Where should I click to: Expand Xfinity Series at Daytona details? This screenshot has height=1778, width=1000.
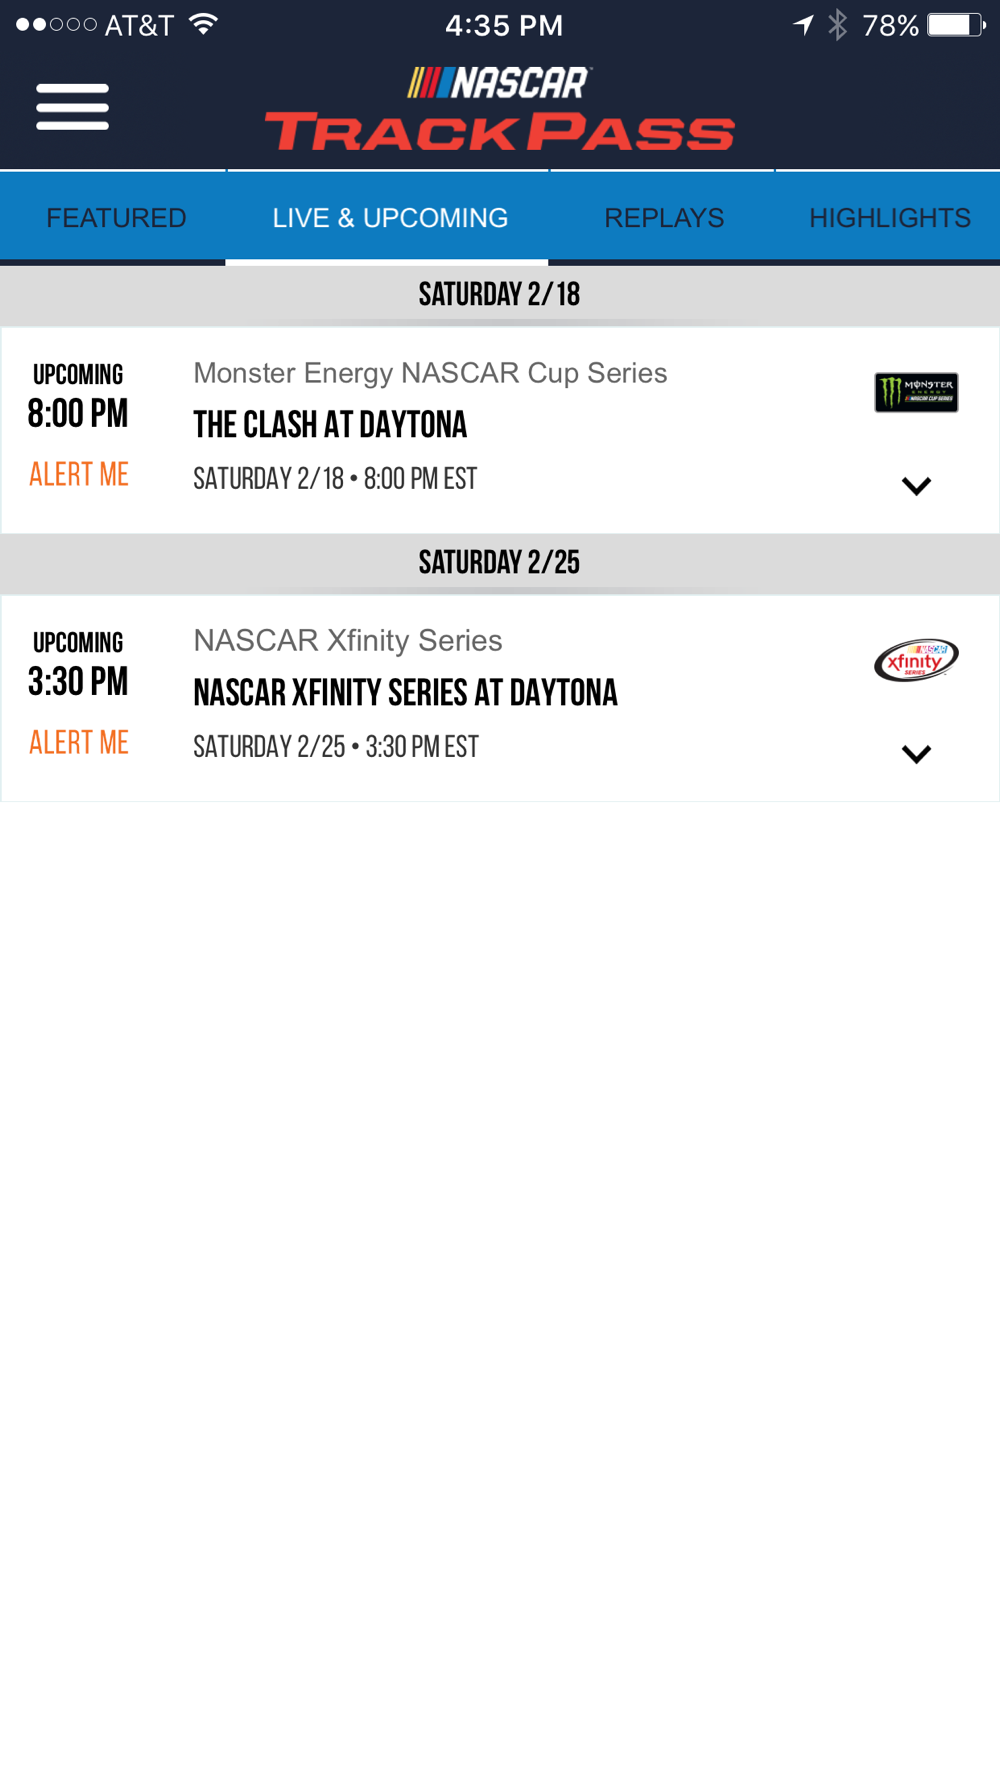point(916,754)
